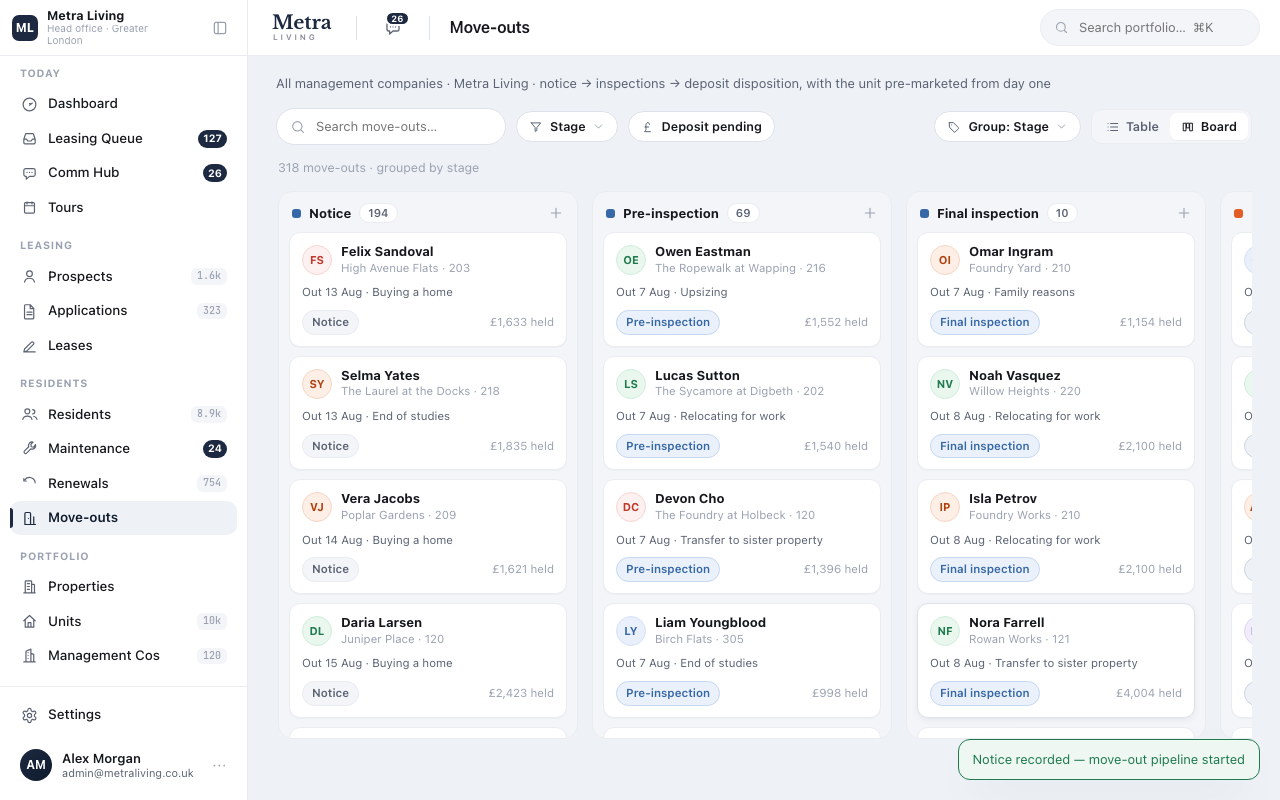Collapse the sidebar with the panel icon

[220, 28]
